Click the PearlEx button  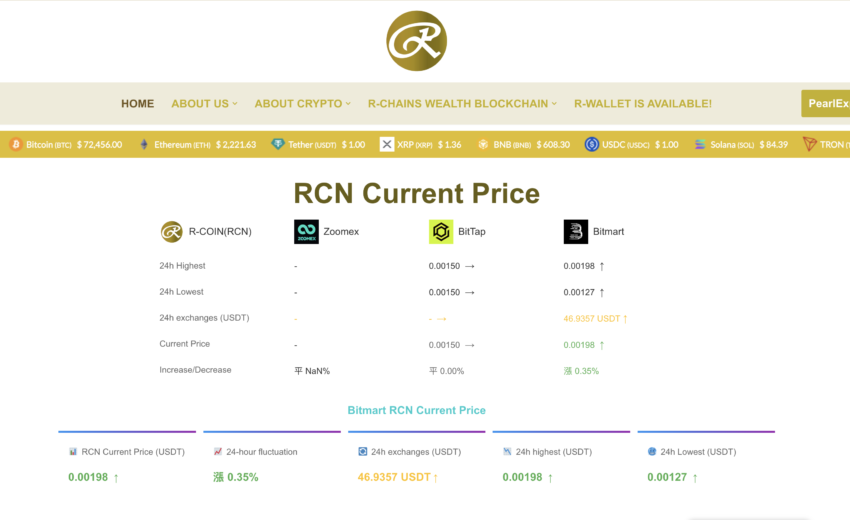(826, 104)
